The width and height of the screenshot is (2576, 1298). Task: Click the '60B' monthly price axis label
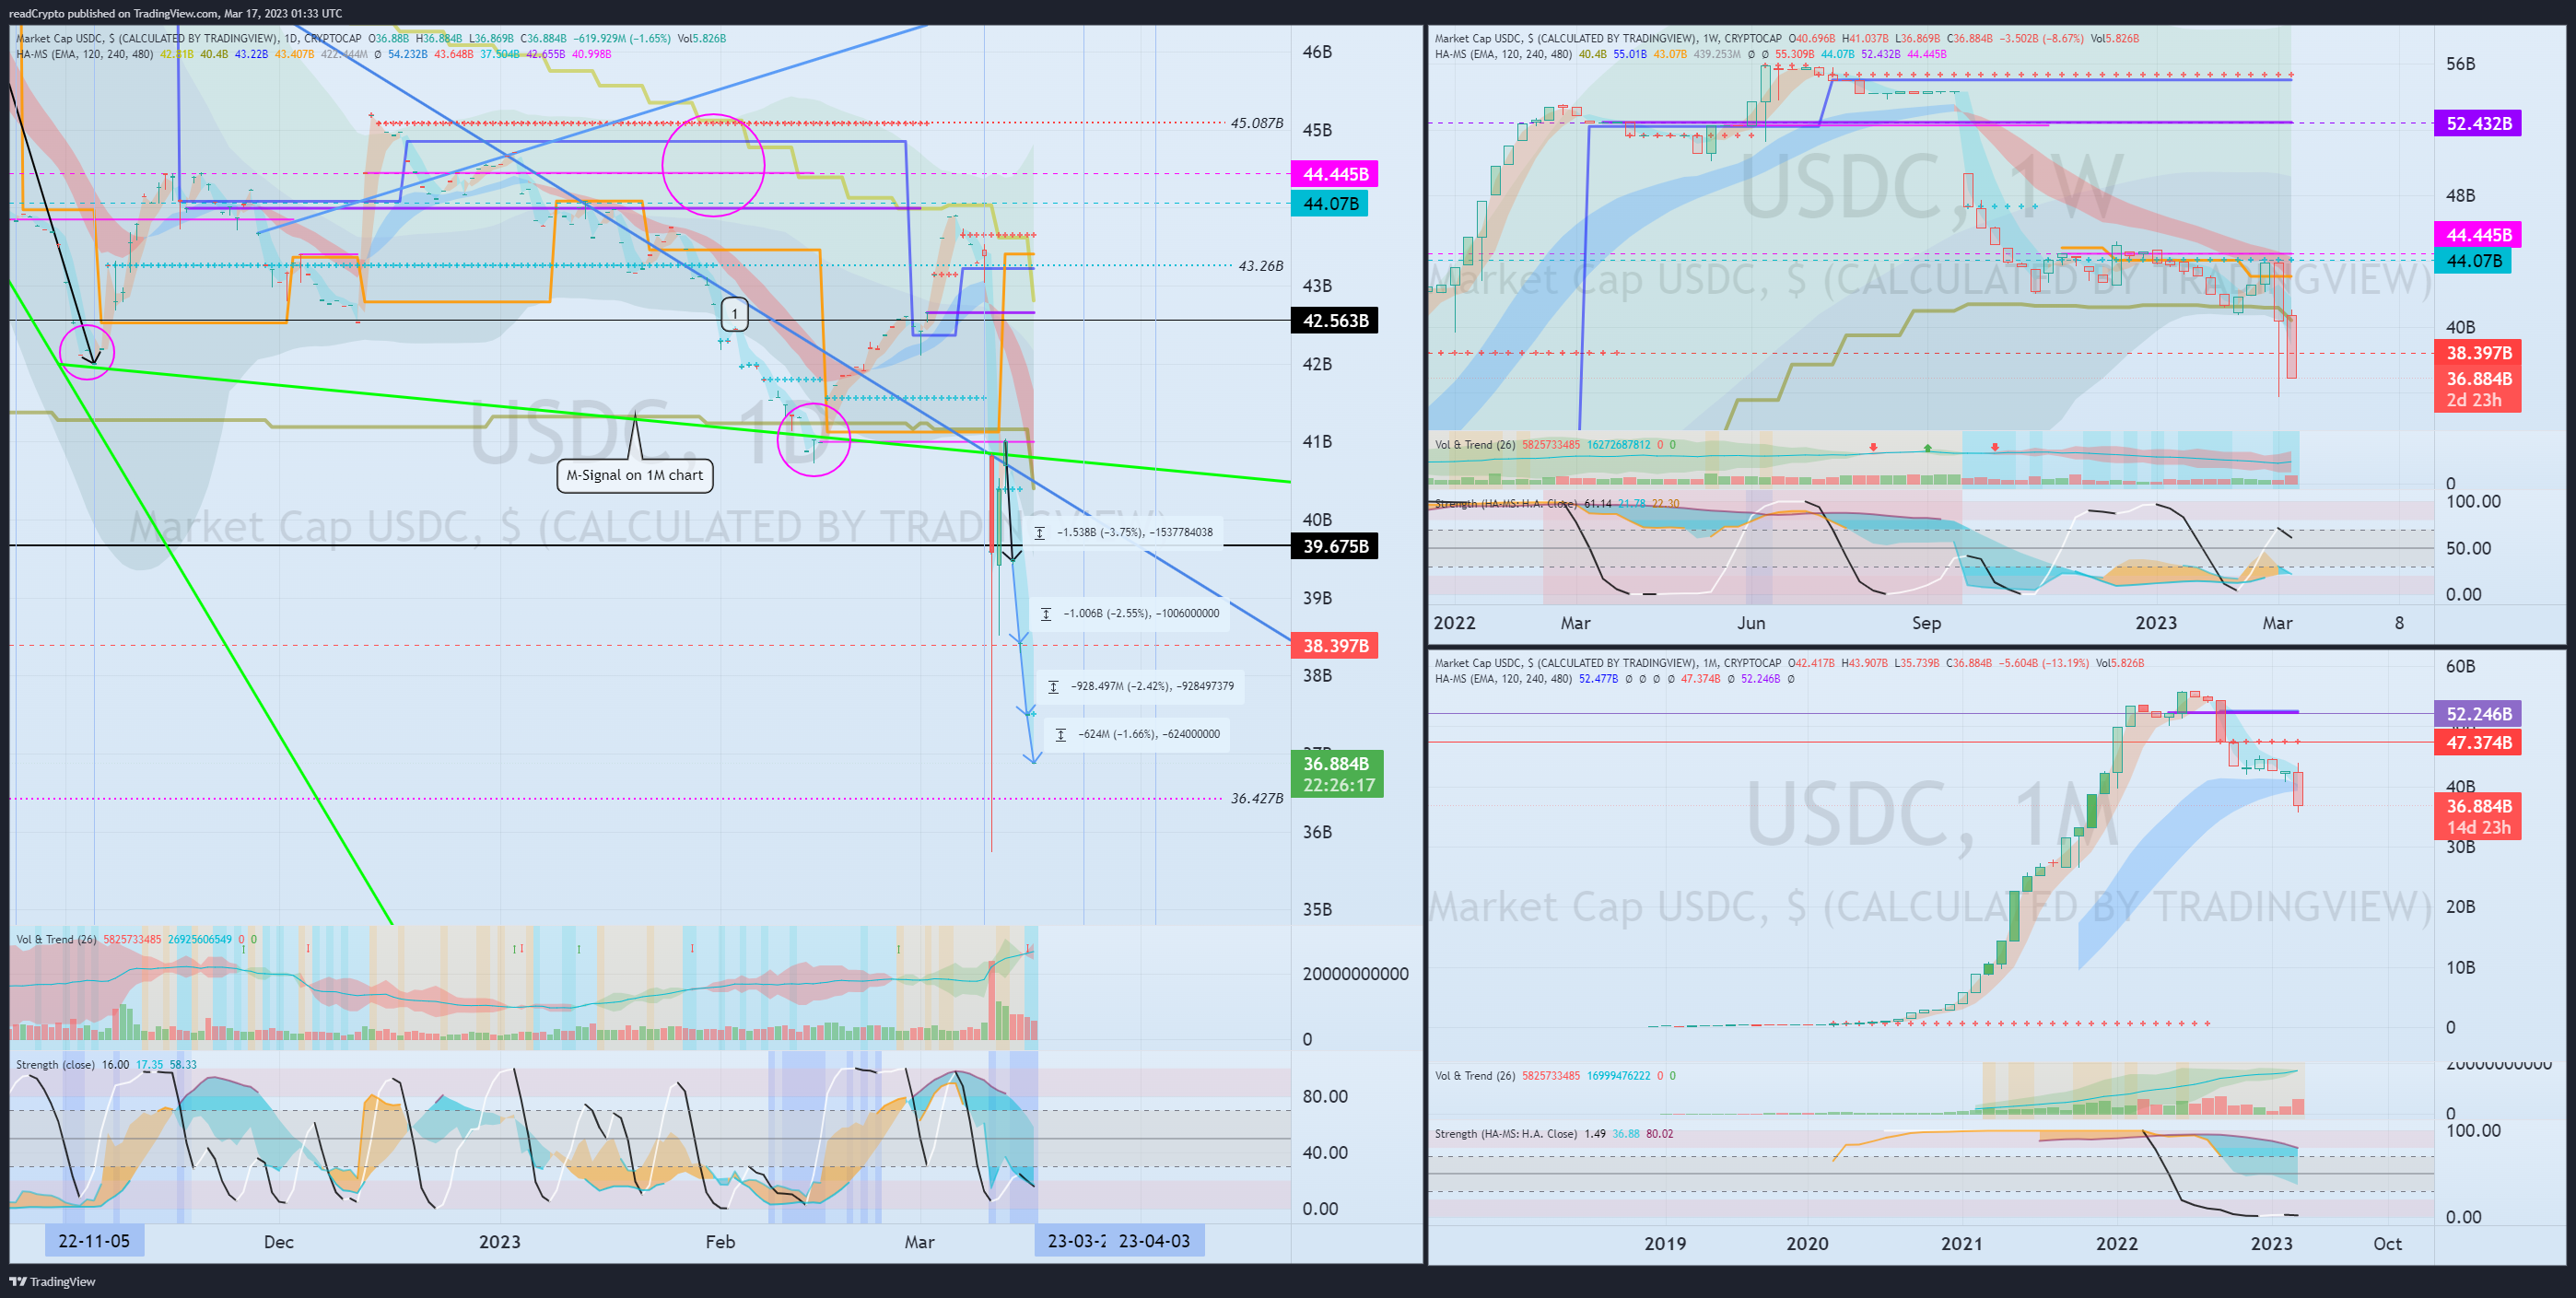[x=2460, y=666]
